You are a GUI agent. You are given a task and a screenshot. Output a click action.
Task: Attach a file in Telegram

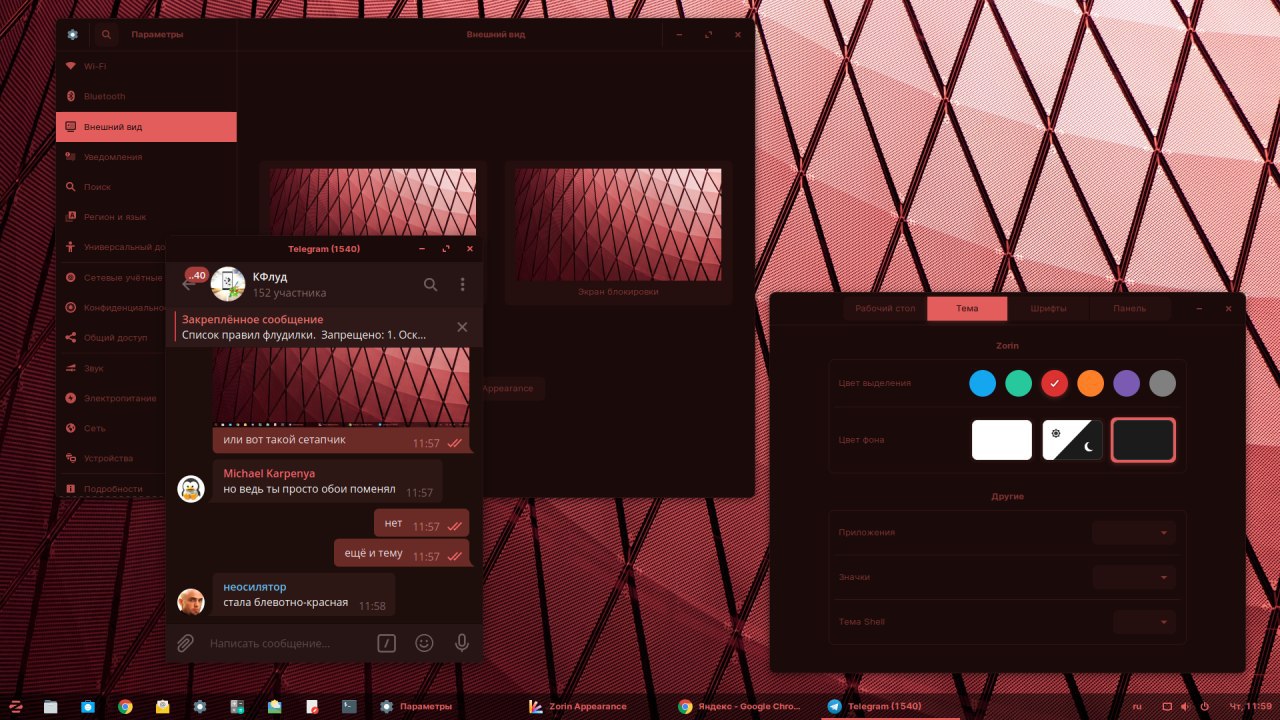[x=185, y=643]
